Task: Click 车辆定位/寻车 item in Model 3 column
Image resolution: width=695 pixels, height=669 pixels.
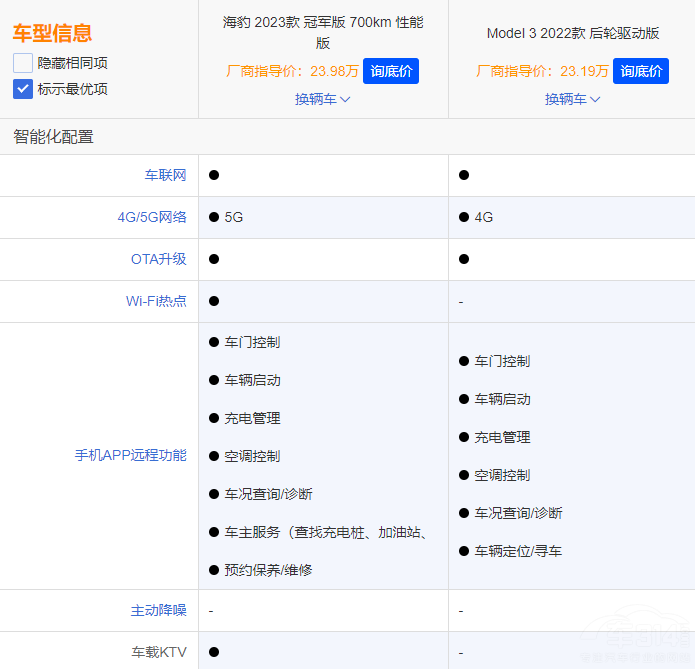Action: pos(518,551)
